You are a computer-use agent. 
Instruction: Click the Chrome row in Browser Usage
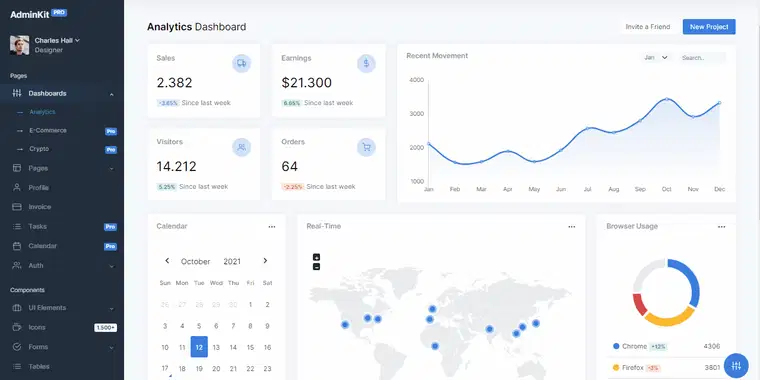pyautogui.click(x=666, y=346)
